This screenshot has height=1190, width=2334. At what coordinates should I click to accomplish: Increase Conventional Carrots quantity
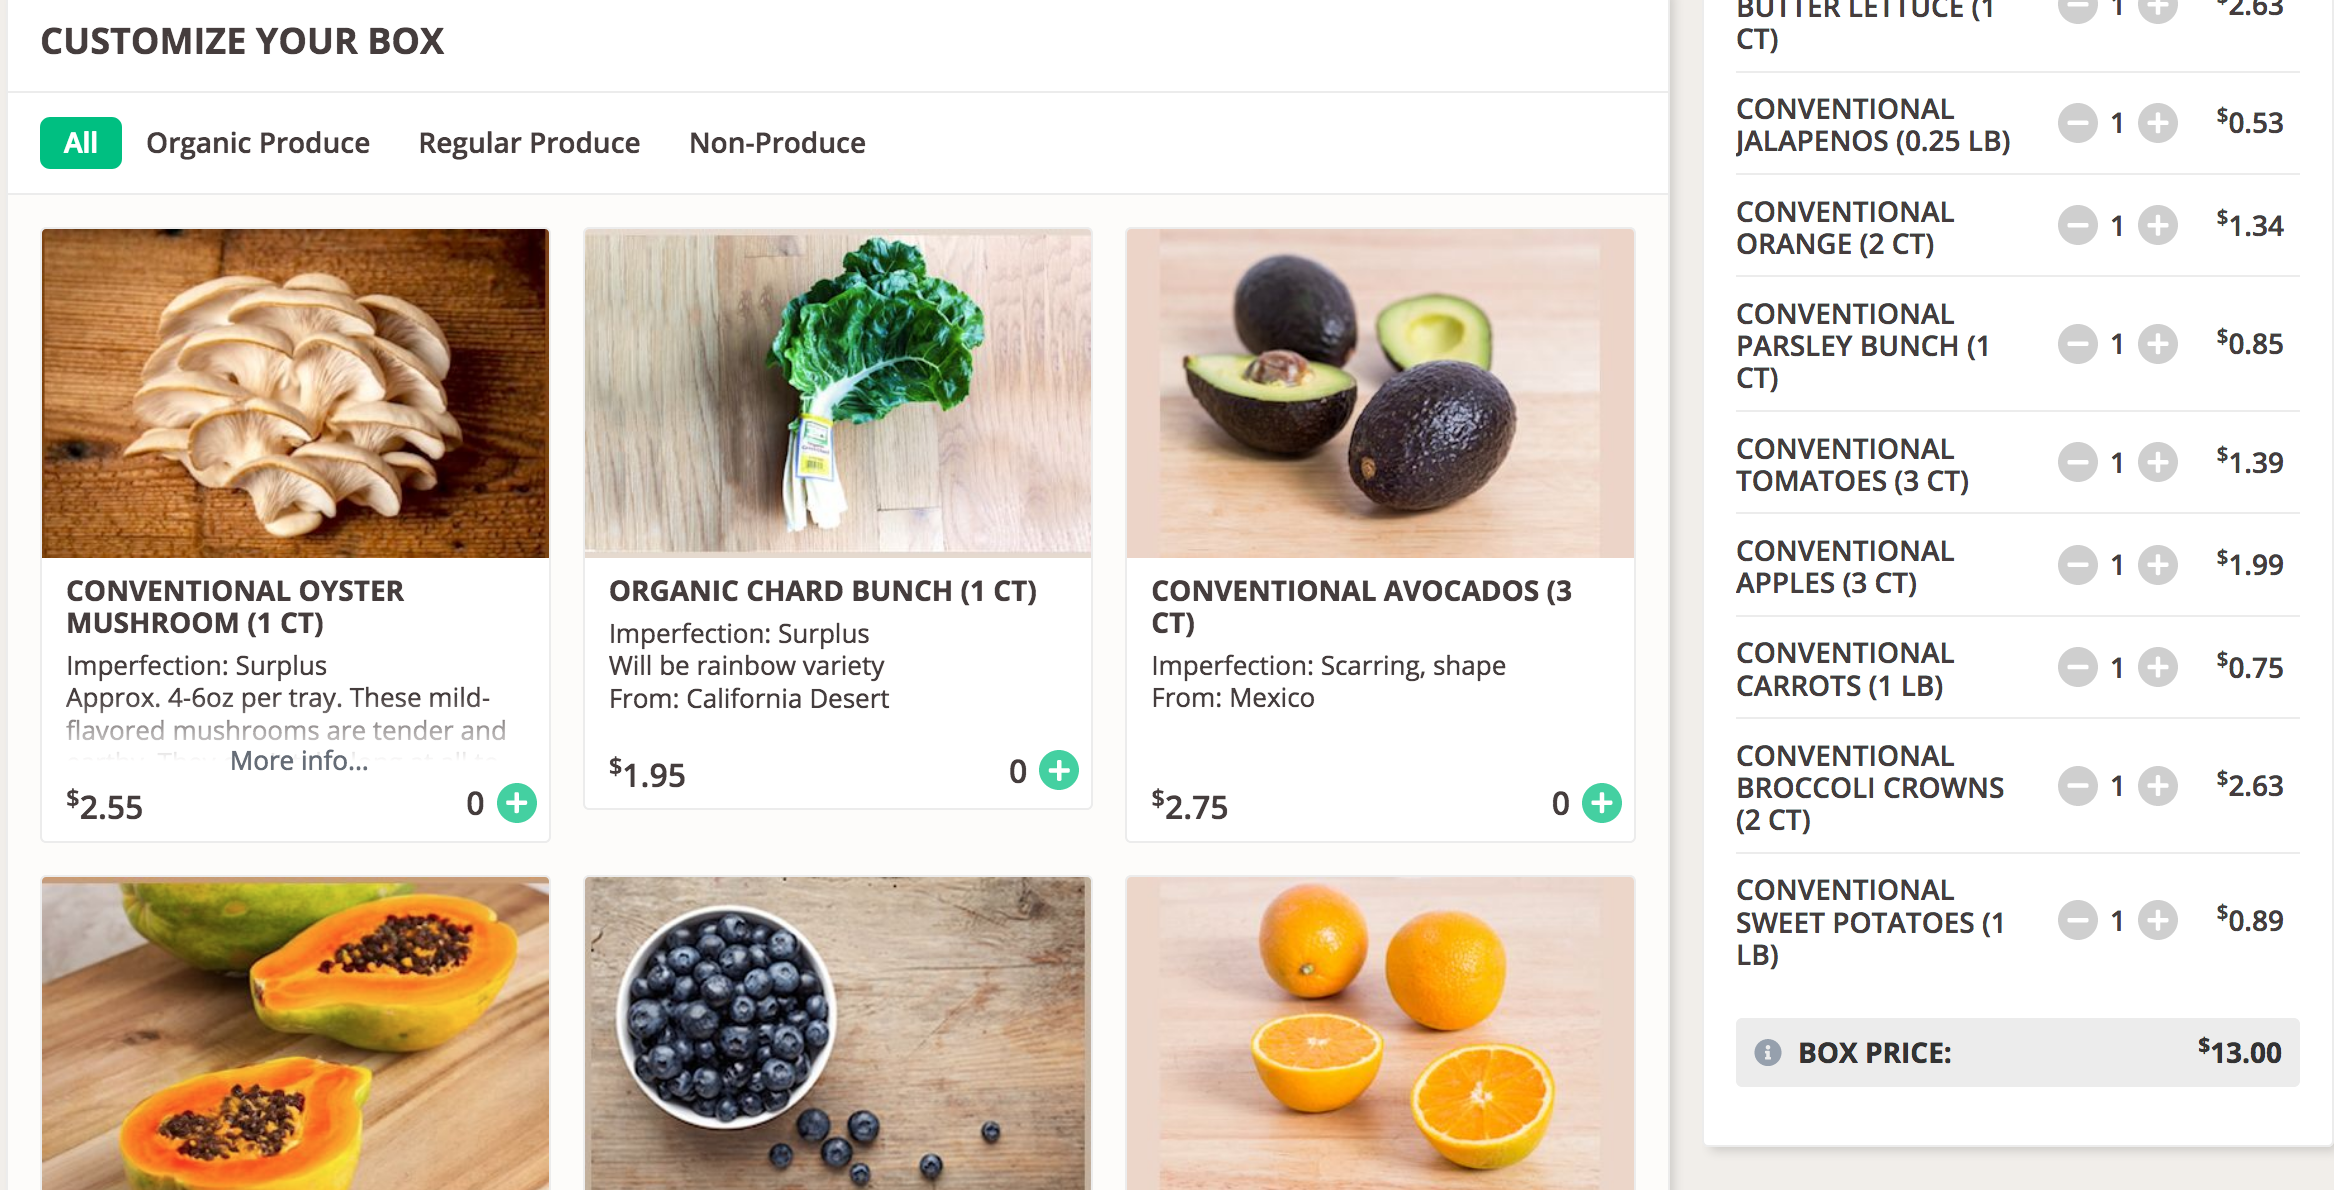click(2158, 668)
